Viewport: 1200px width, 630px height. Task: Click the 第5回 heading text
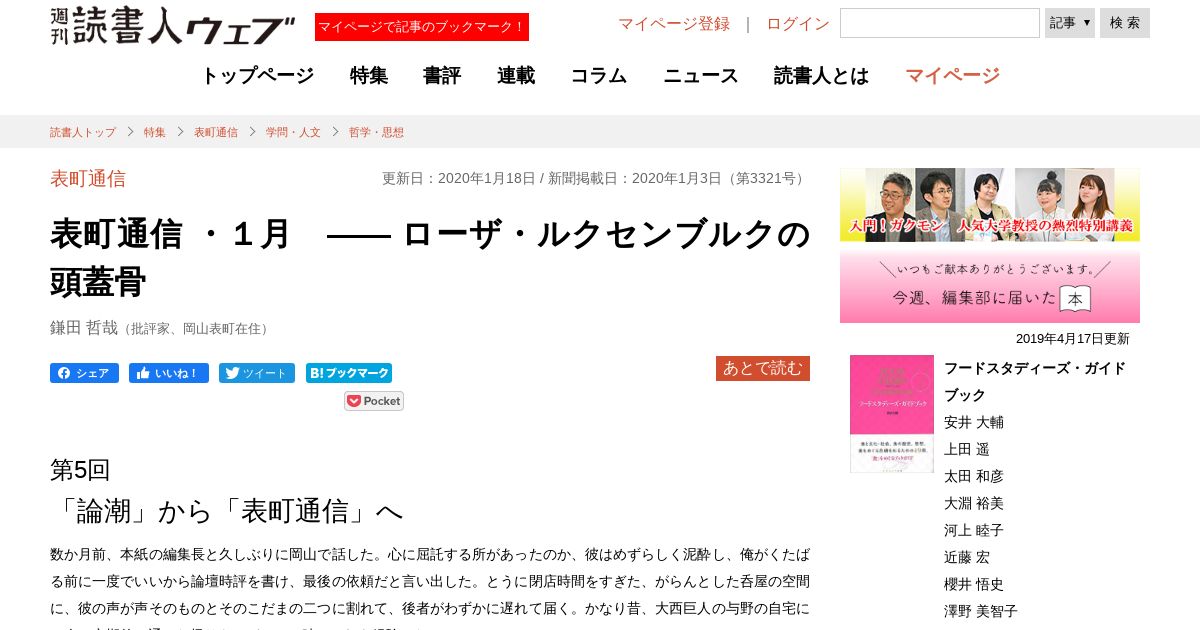pyautogui.click(x=80, y=470)
